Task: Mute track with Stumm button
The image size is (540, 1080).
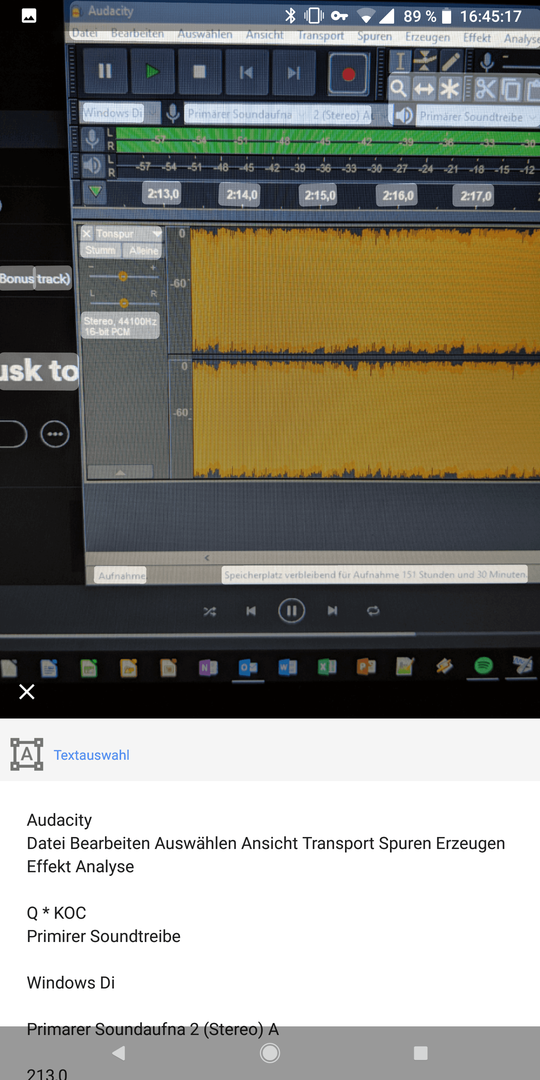Action: [x=101, y=250]
